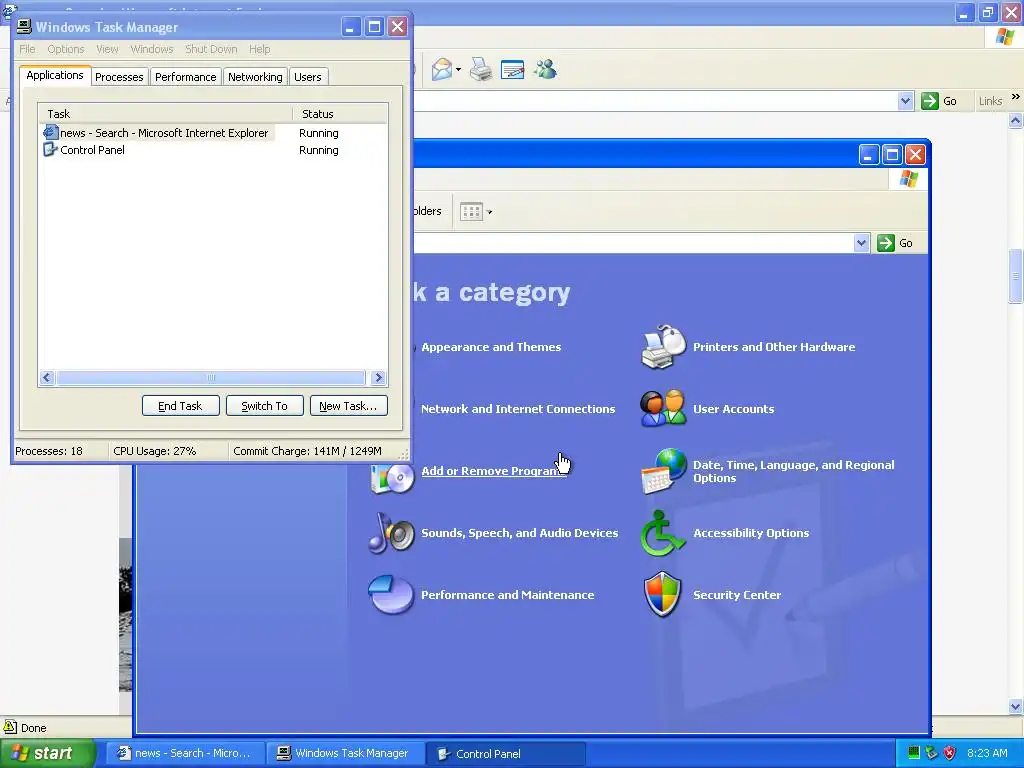Open the Accessibility Options link
This screenshot has width=1024, height=768.
[x=751, y=533]
